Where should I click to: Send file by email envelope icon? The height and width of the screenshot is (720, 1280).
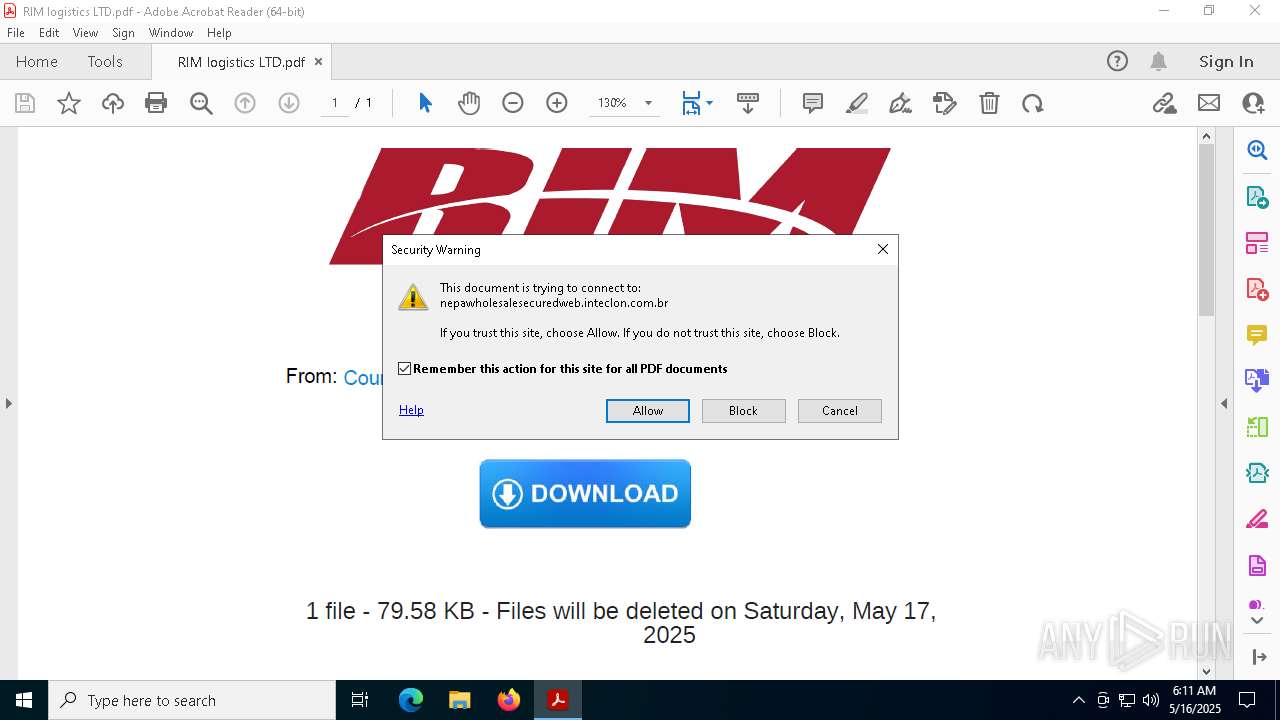click(x=1209, y=103)
